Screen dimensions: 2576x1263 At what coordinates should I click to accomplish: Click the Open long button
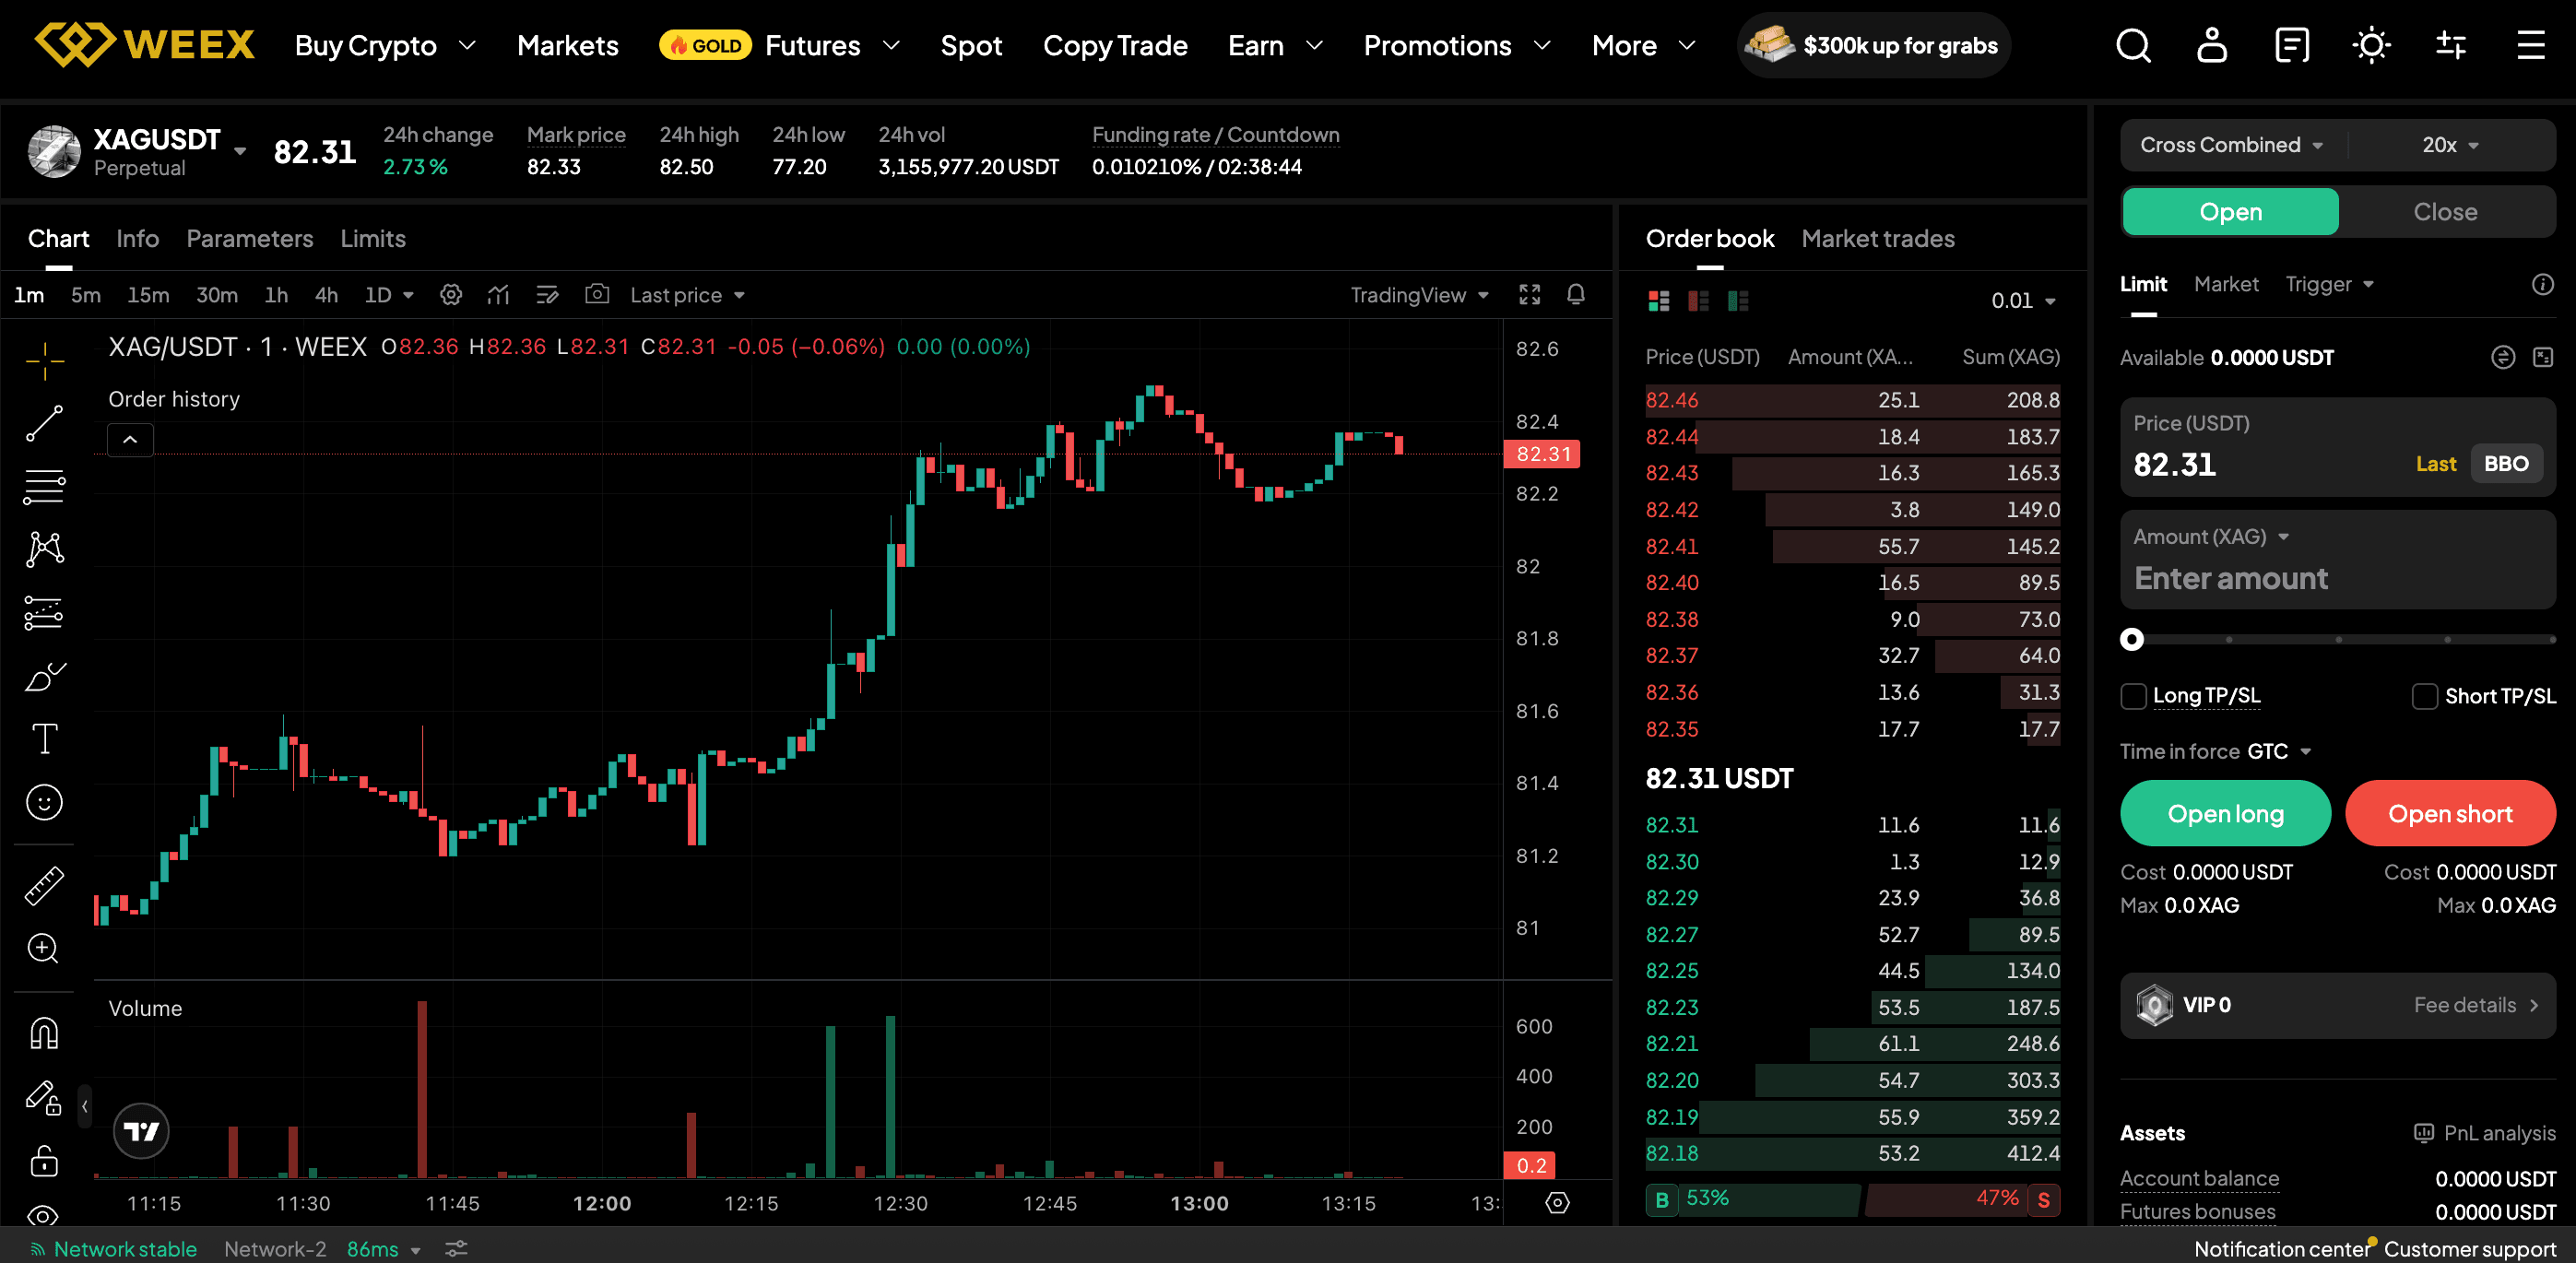[2225, 814]
